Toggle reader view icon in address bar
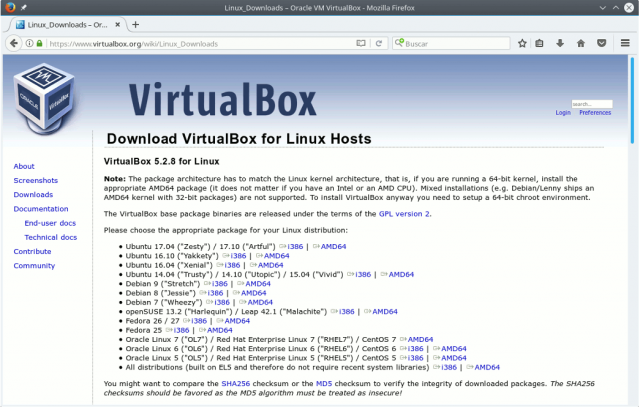640x408 pixels. click(361, 43)
